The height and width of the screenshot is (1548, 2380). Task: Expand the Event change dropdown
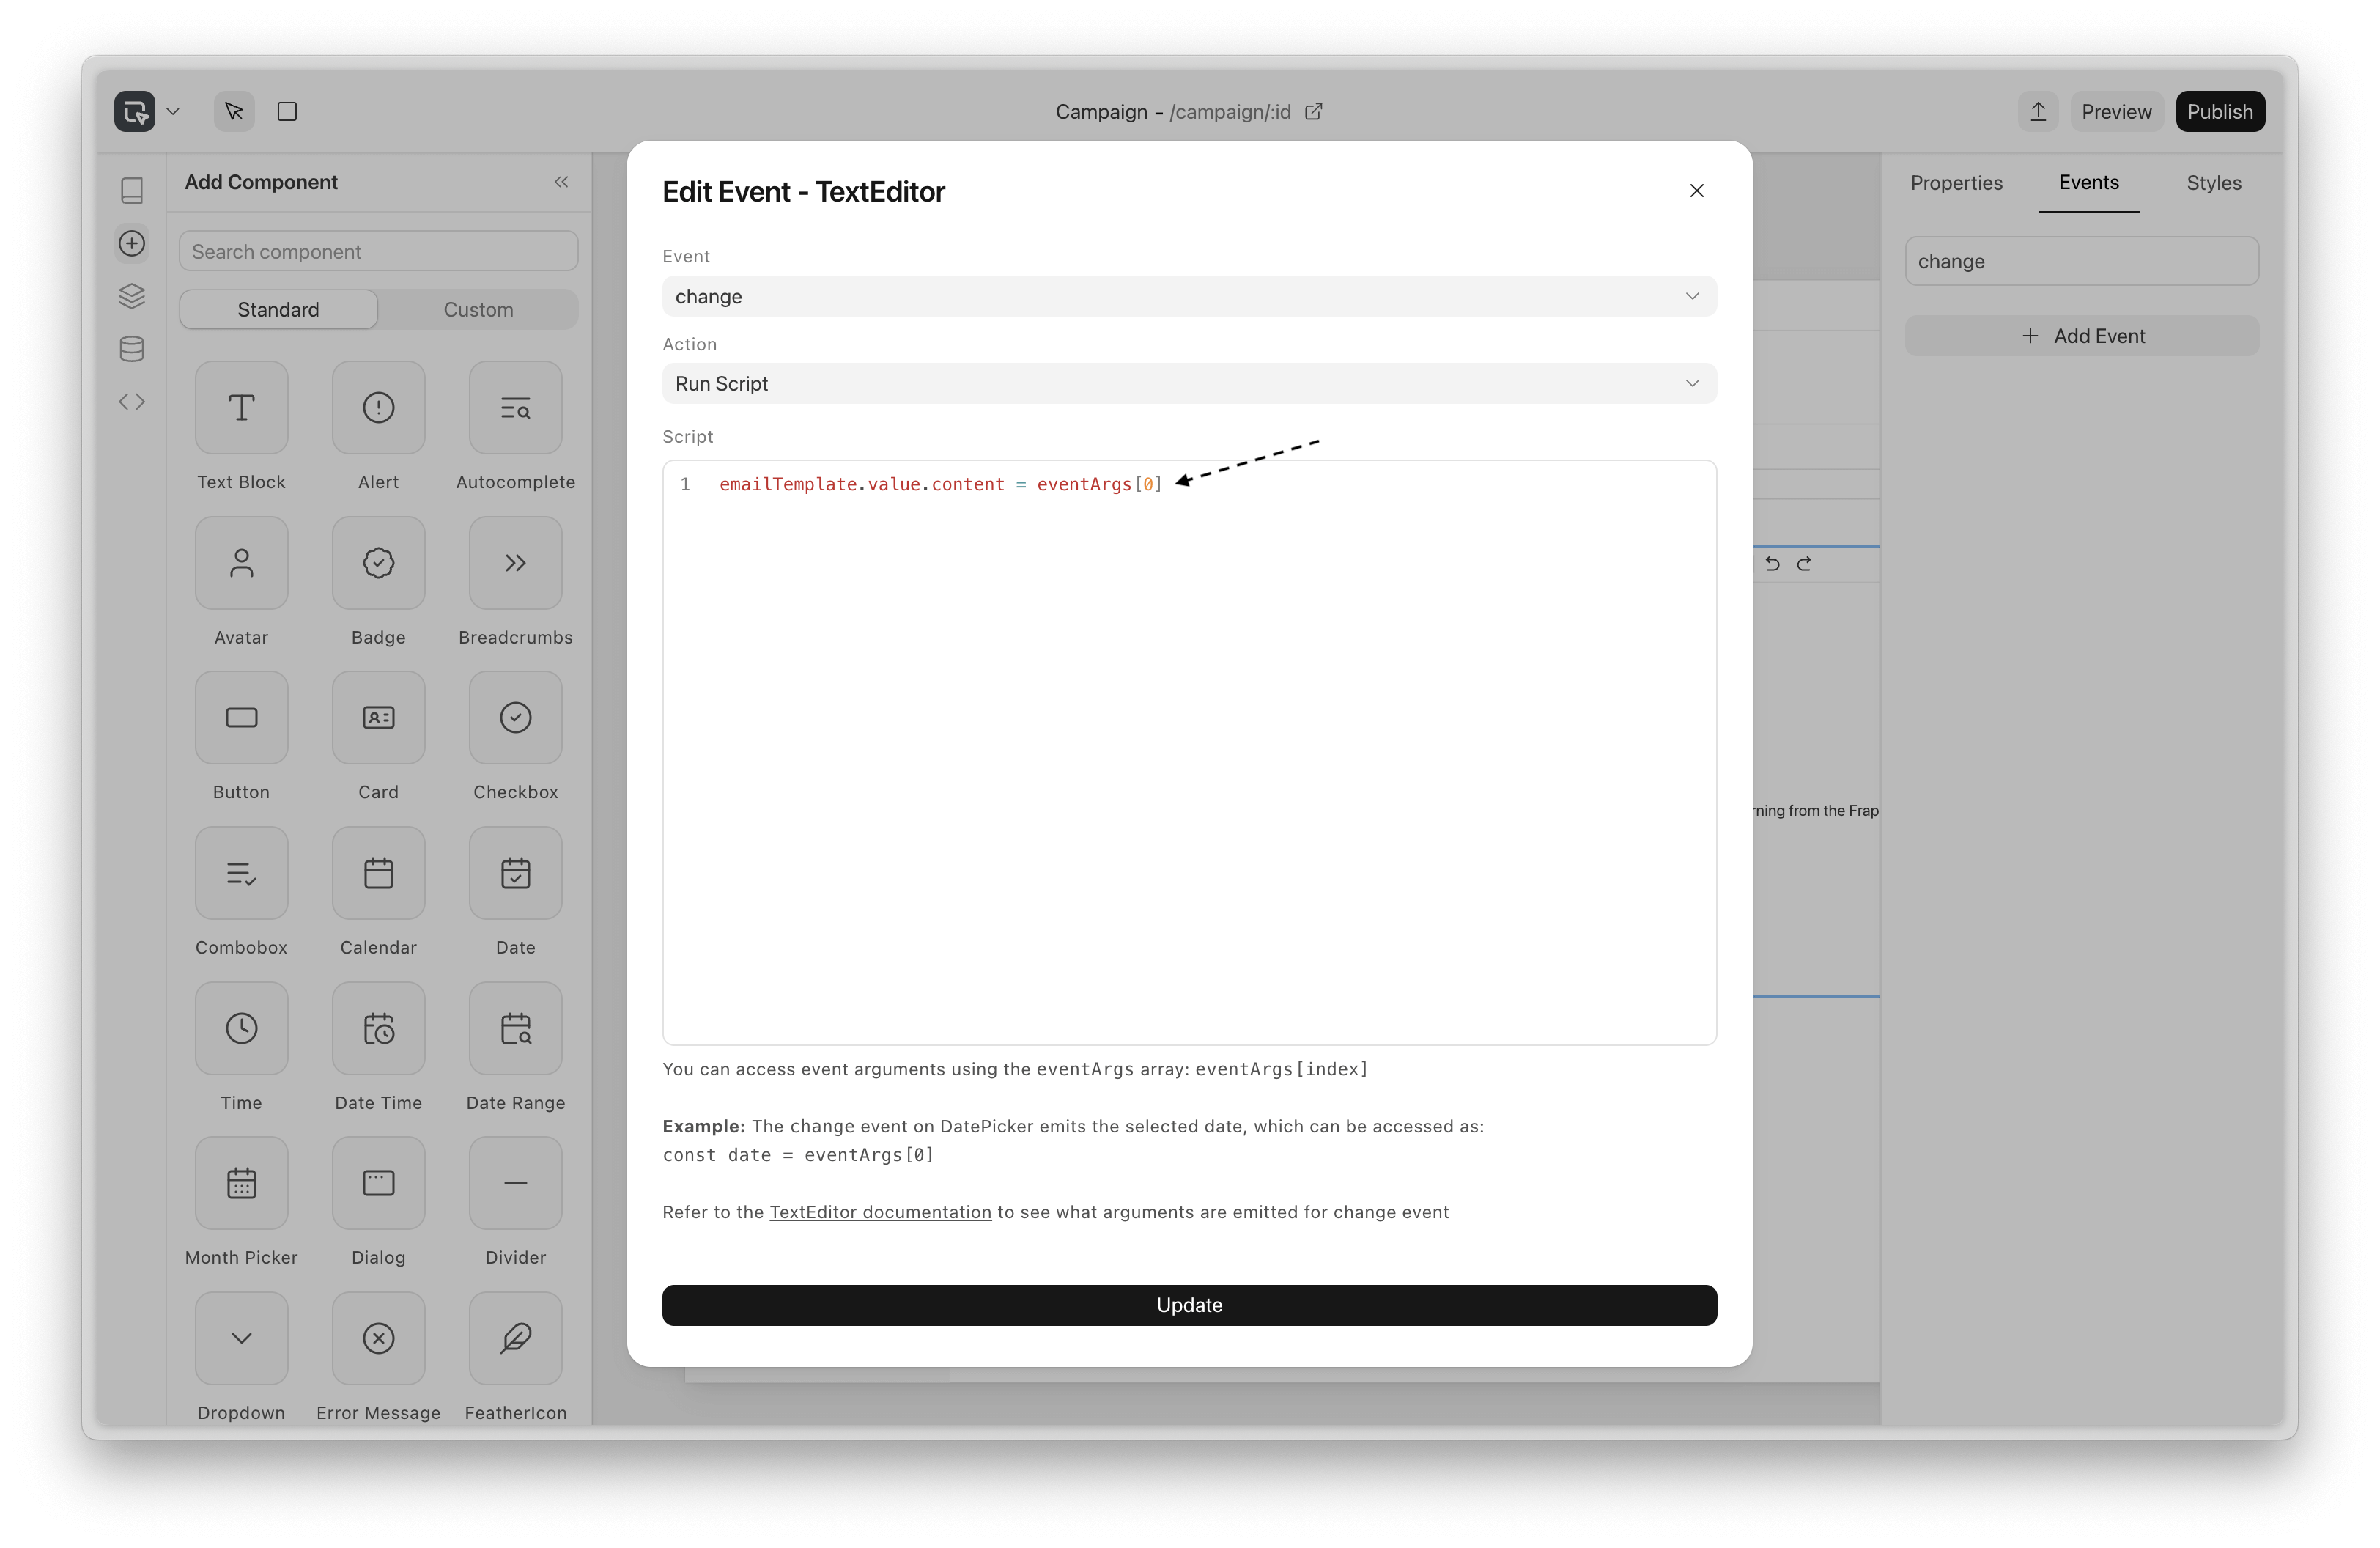(1189, 296)
